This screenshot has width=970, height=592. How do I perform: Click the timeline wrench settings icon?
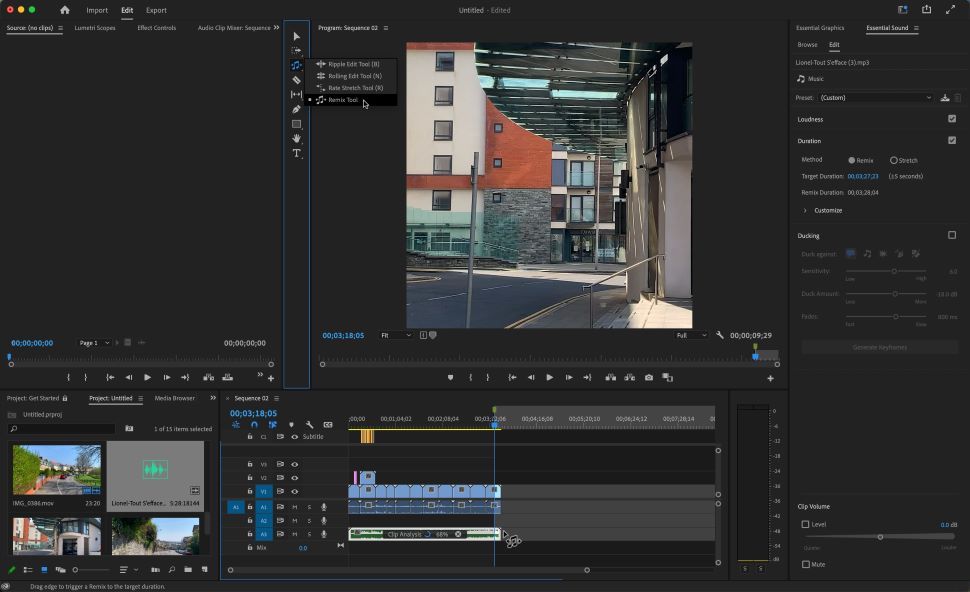click(309, 424)
